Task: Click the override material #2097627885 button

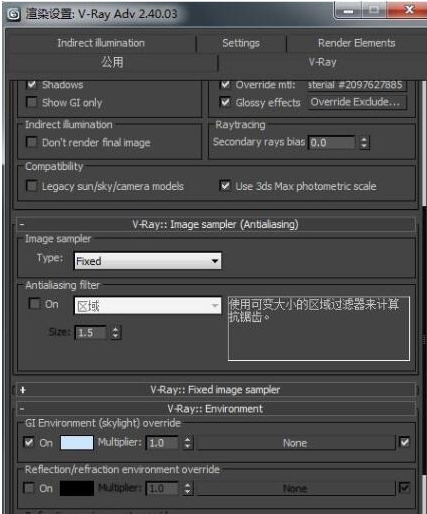Action: click(357, 85)
